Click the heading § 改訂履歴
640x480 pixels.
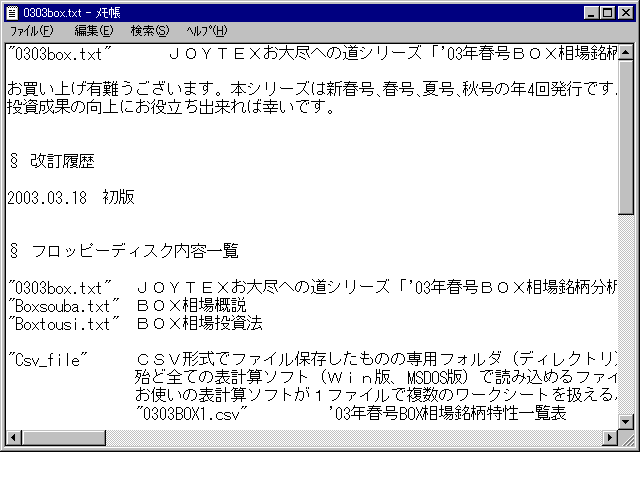click(52, 161)
